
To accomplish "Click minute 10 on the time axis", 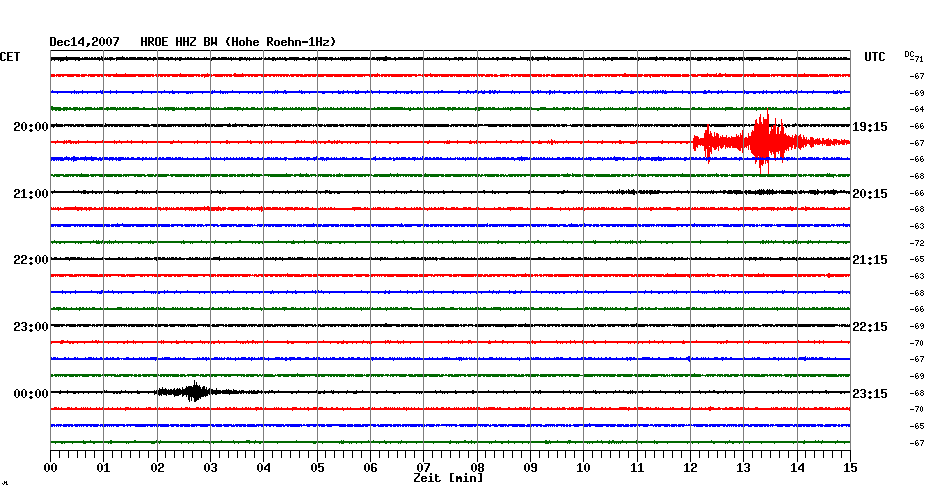I will pyautogui.click(x=584, y=467).
